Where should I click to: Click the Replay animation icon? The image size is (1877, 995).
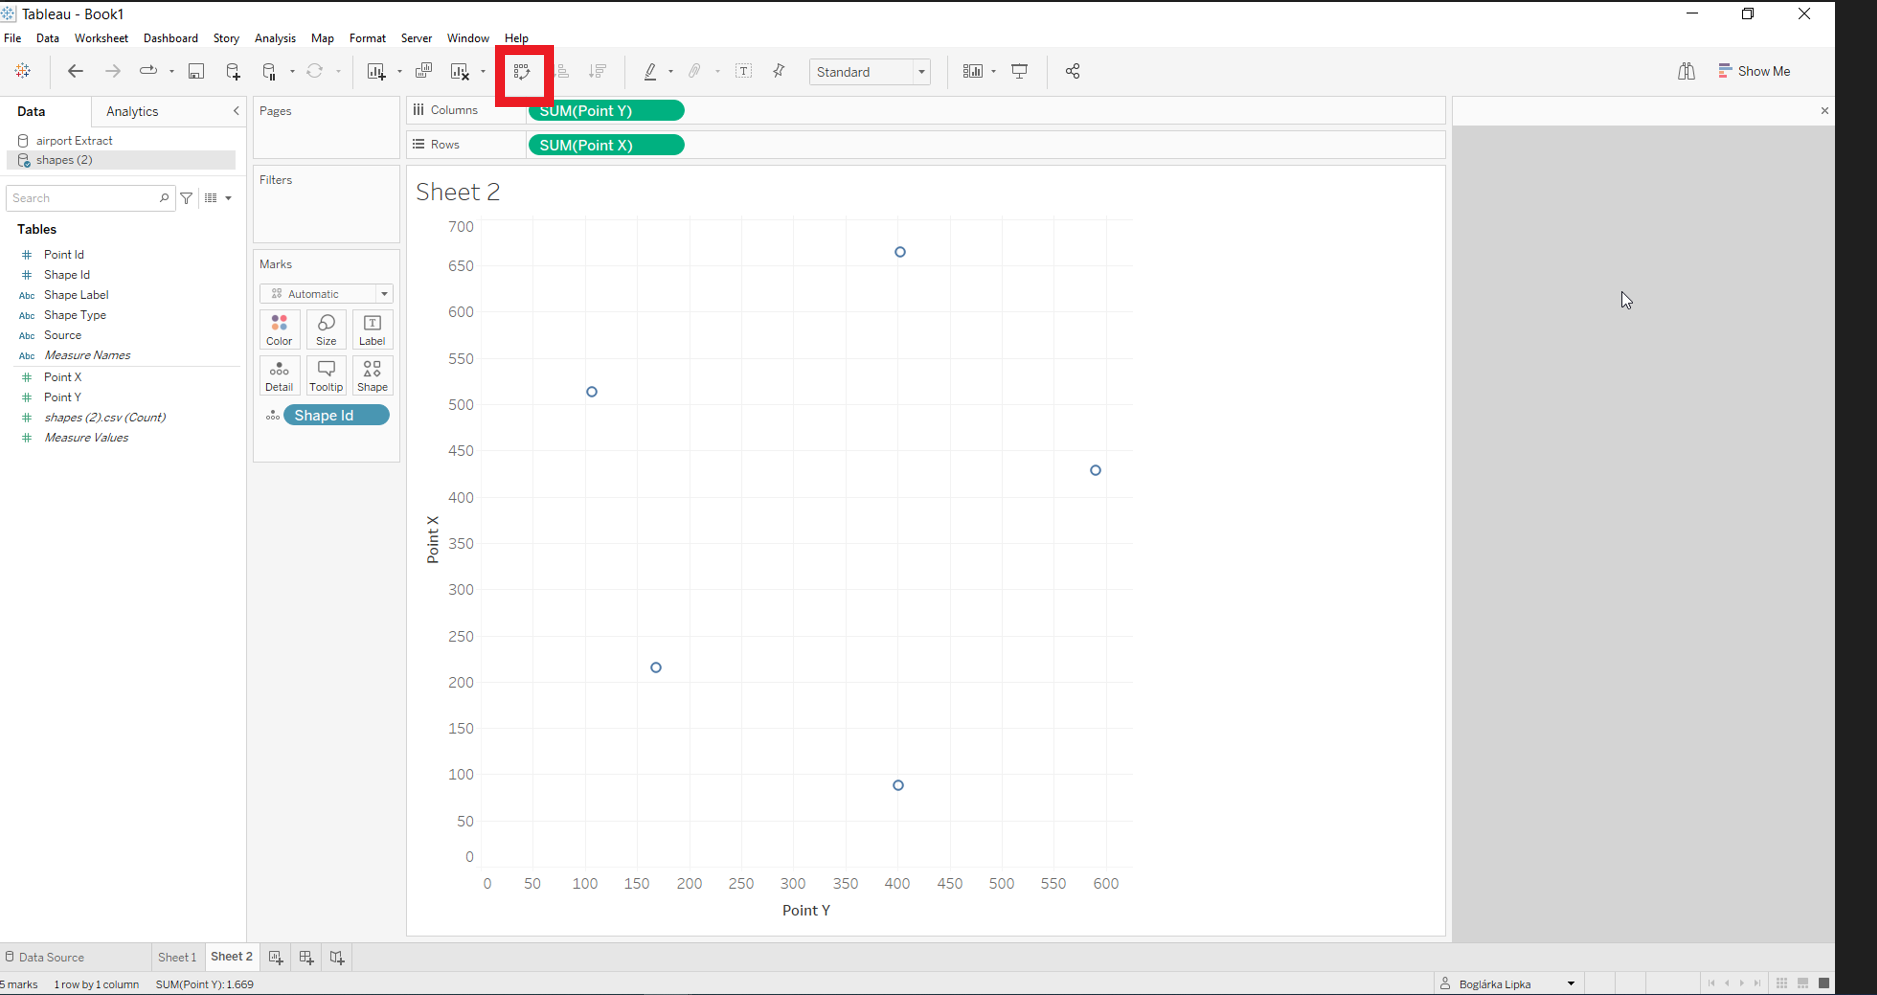148,71
